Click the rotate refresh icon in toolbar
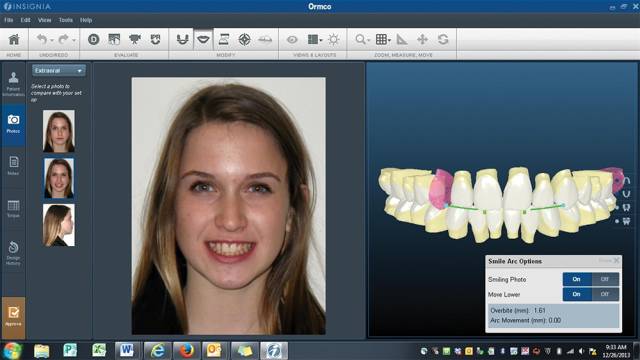This screenshot has width=640, height=360. coord(443,39)
